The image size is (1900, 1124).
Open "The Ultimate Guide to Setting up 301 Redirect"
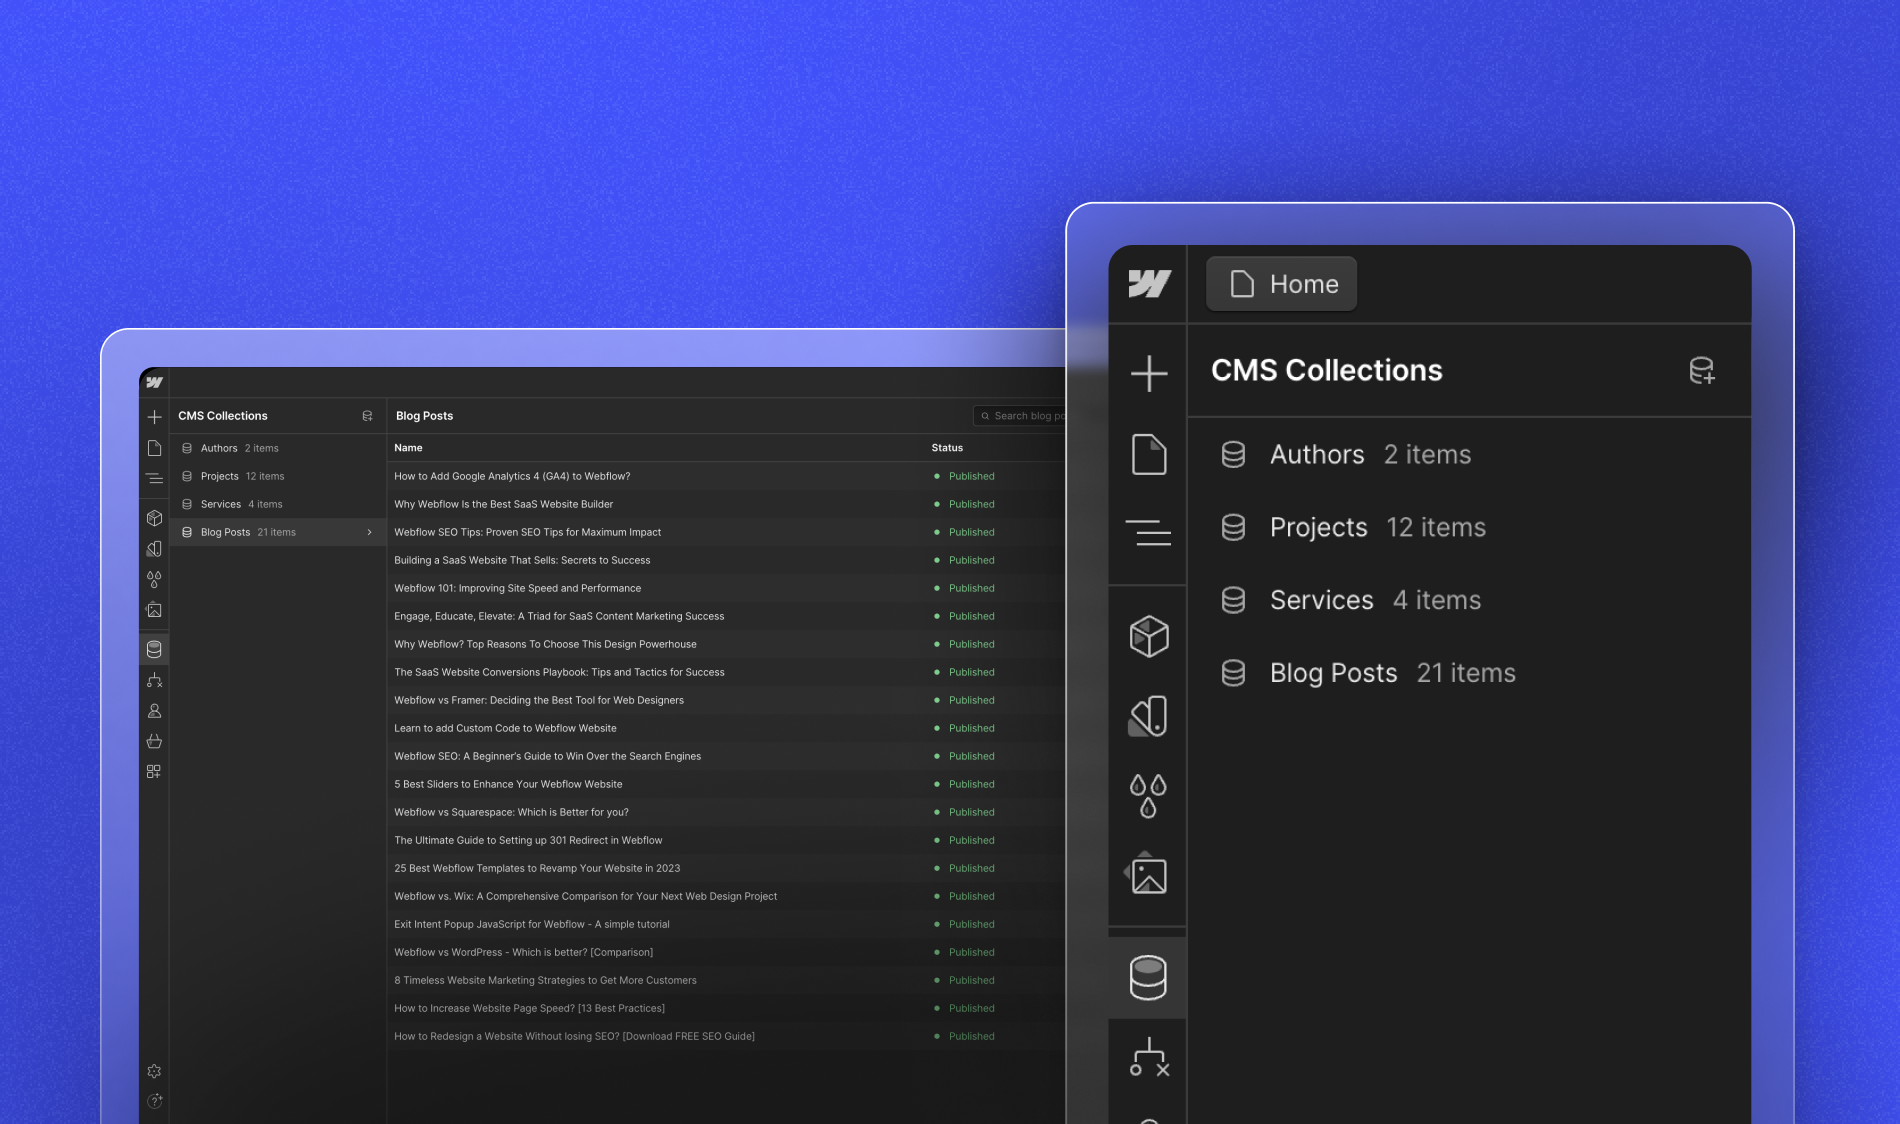click(528, 840)
